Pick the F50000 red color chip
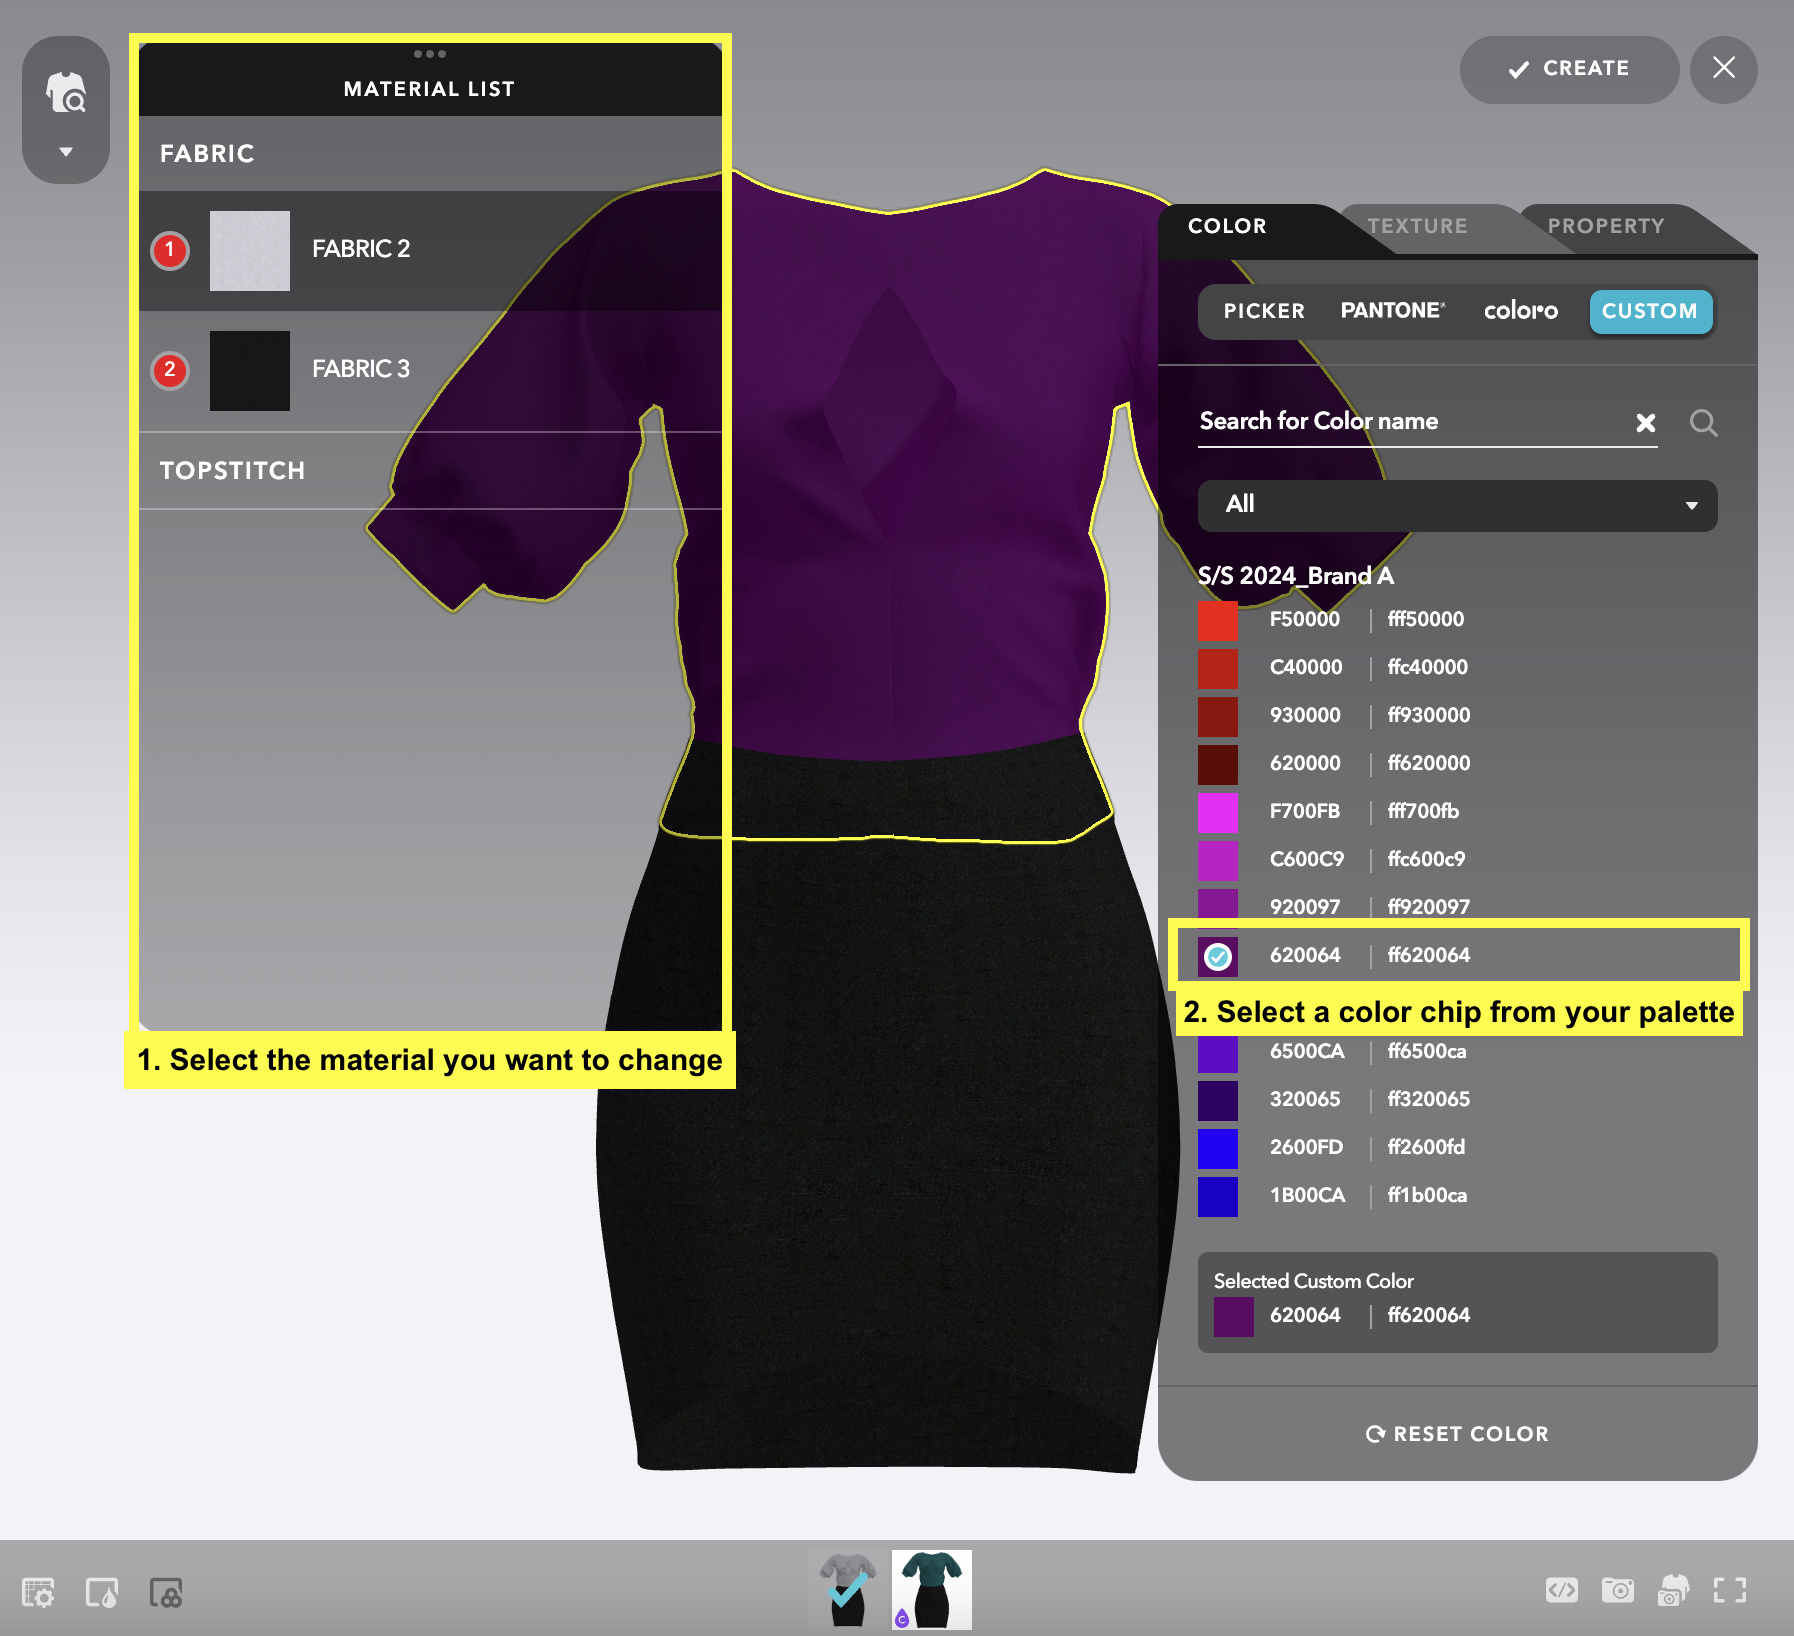This screenshot has height=1636, width=1794. [x=1217, y=620]
